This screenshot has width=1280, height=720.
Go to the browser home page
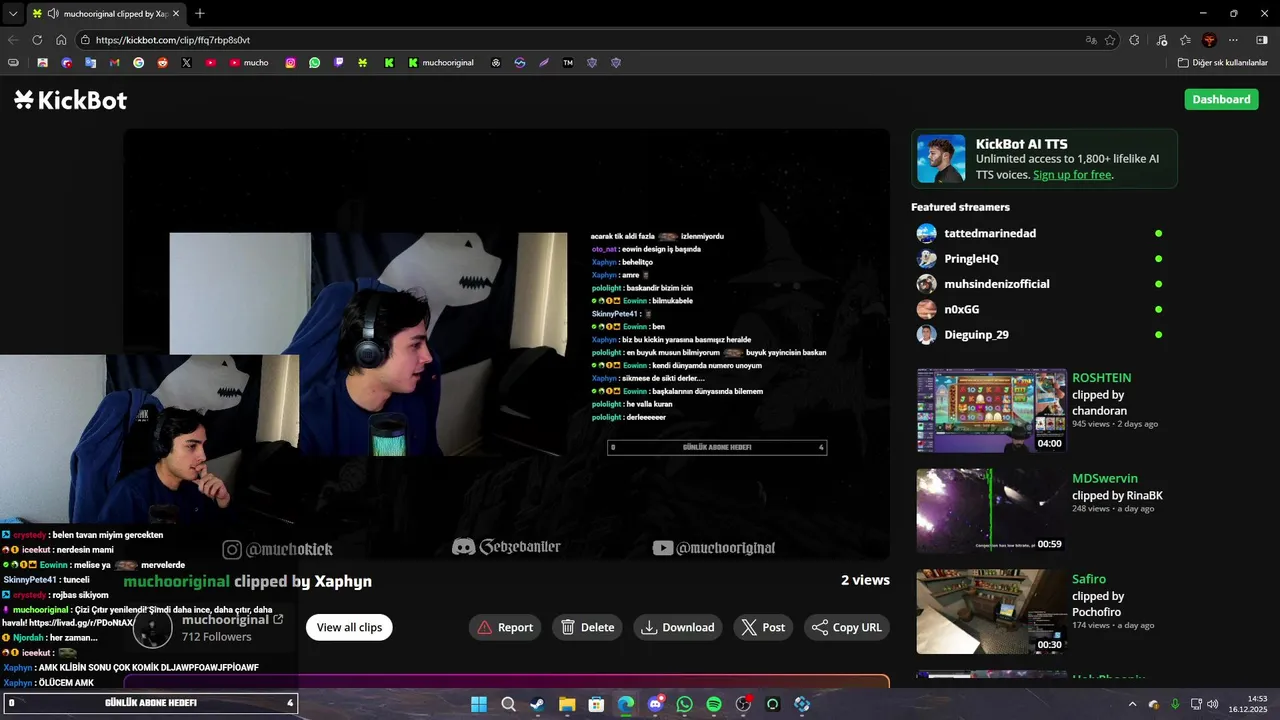click(x=61, y=40)
